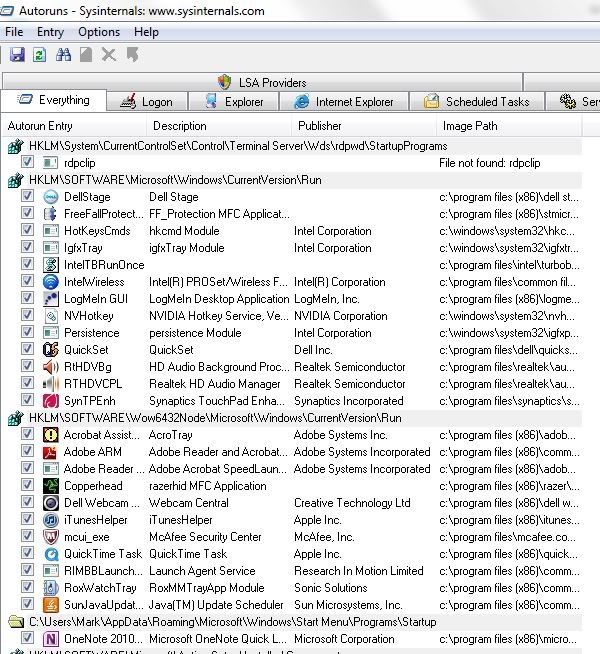Click the iTunesHelper entry icon

point(51,520)
